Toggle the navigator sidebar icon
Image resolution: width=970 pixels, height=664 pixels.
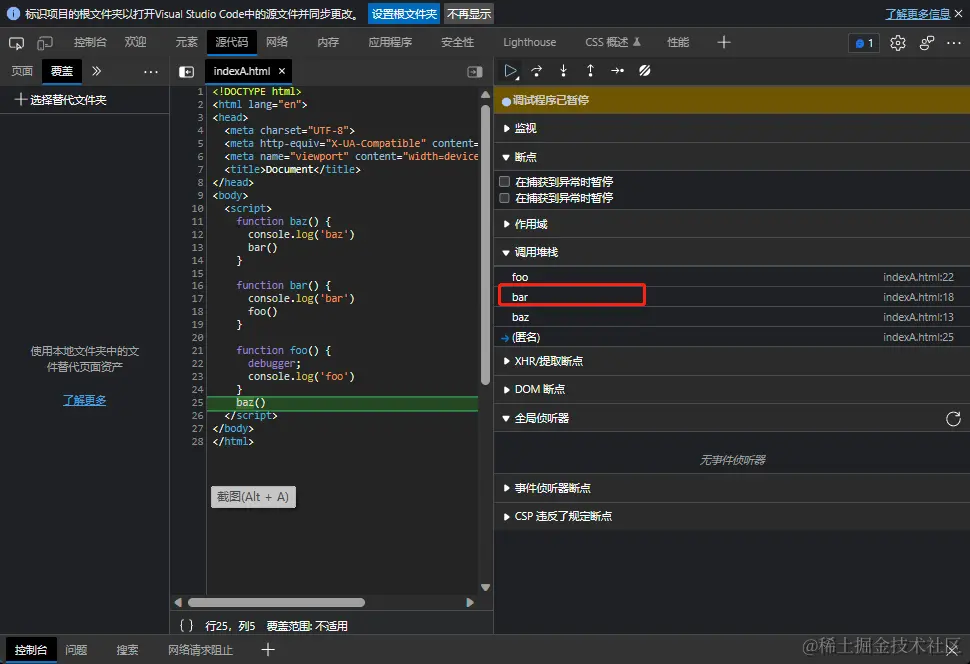(186, 72)
